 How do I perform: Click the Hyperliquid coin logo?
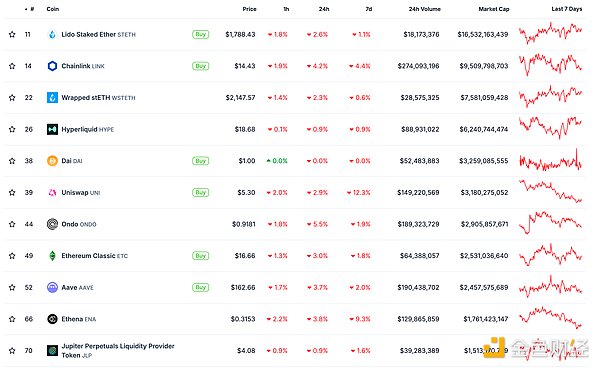coord(52,129)
